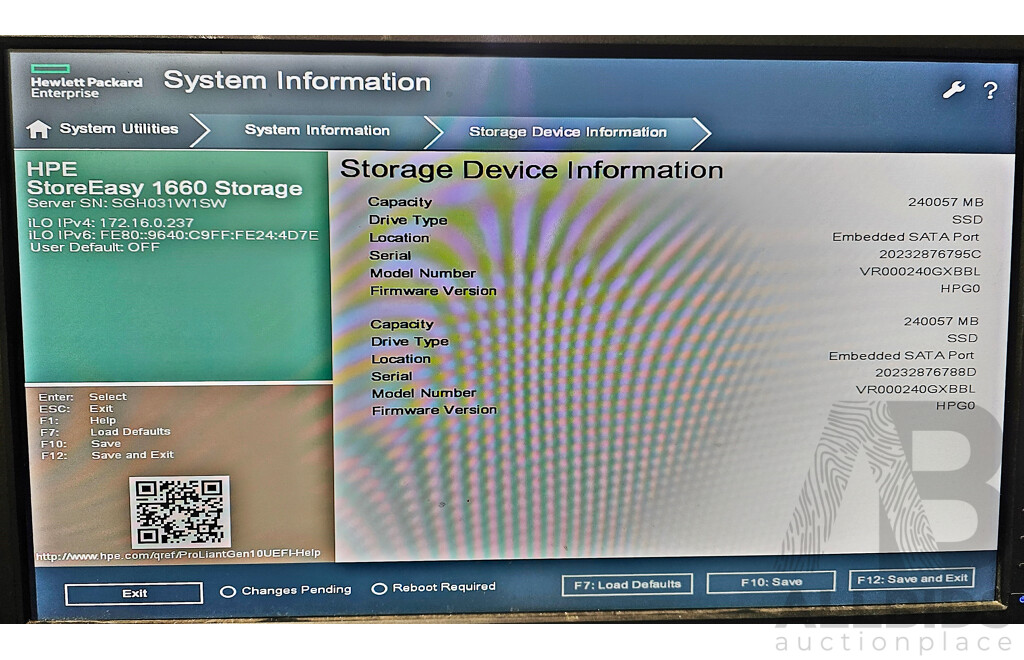
Task: Click Server SN: SGH031W1SW text
Action: (x=127, y=203)
